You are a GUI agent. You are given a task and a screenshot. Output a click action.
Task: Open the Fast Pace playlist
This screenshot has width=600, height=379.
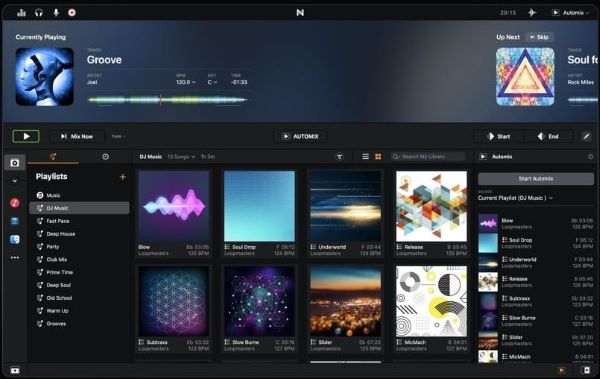(79, 221)
